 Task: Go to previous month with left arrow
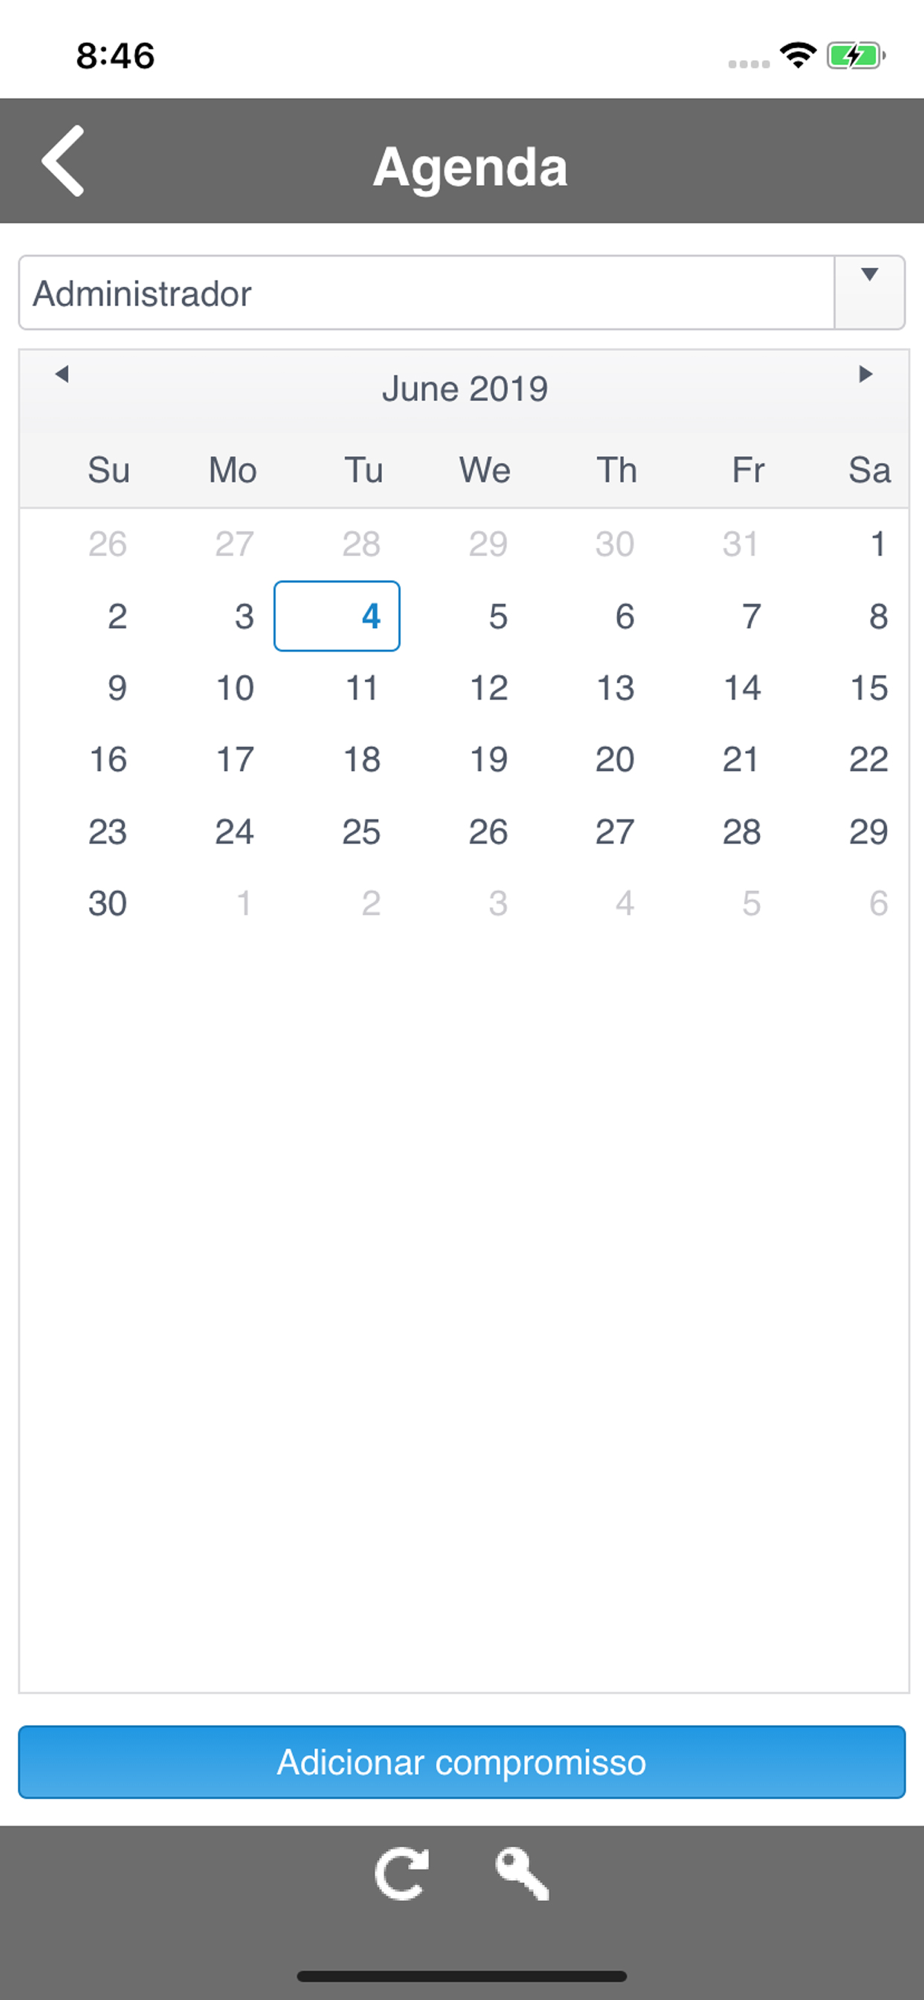62,374
